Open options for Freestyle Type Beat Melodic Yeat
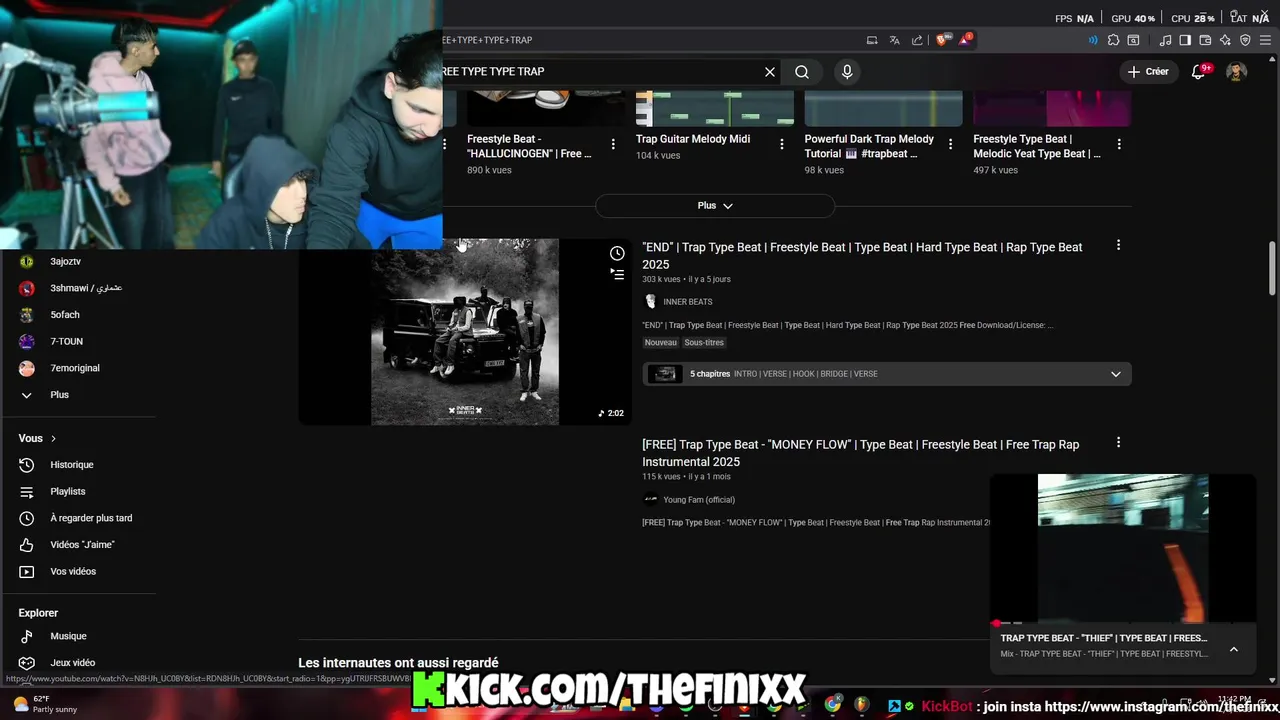The height and width of the screenshot is (720, 1280). click(x=1119, y=144)
